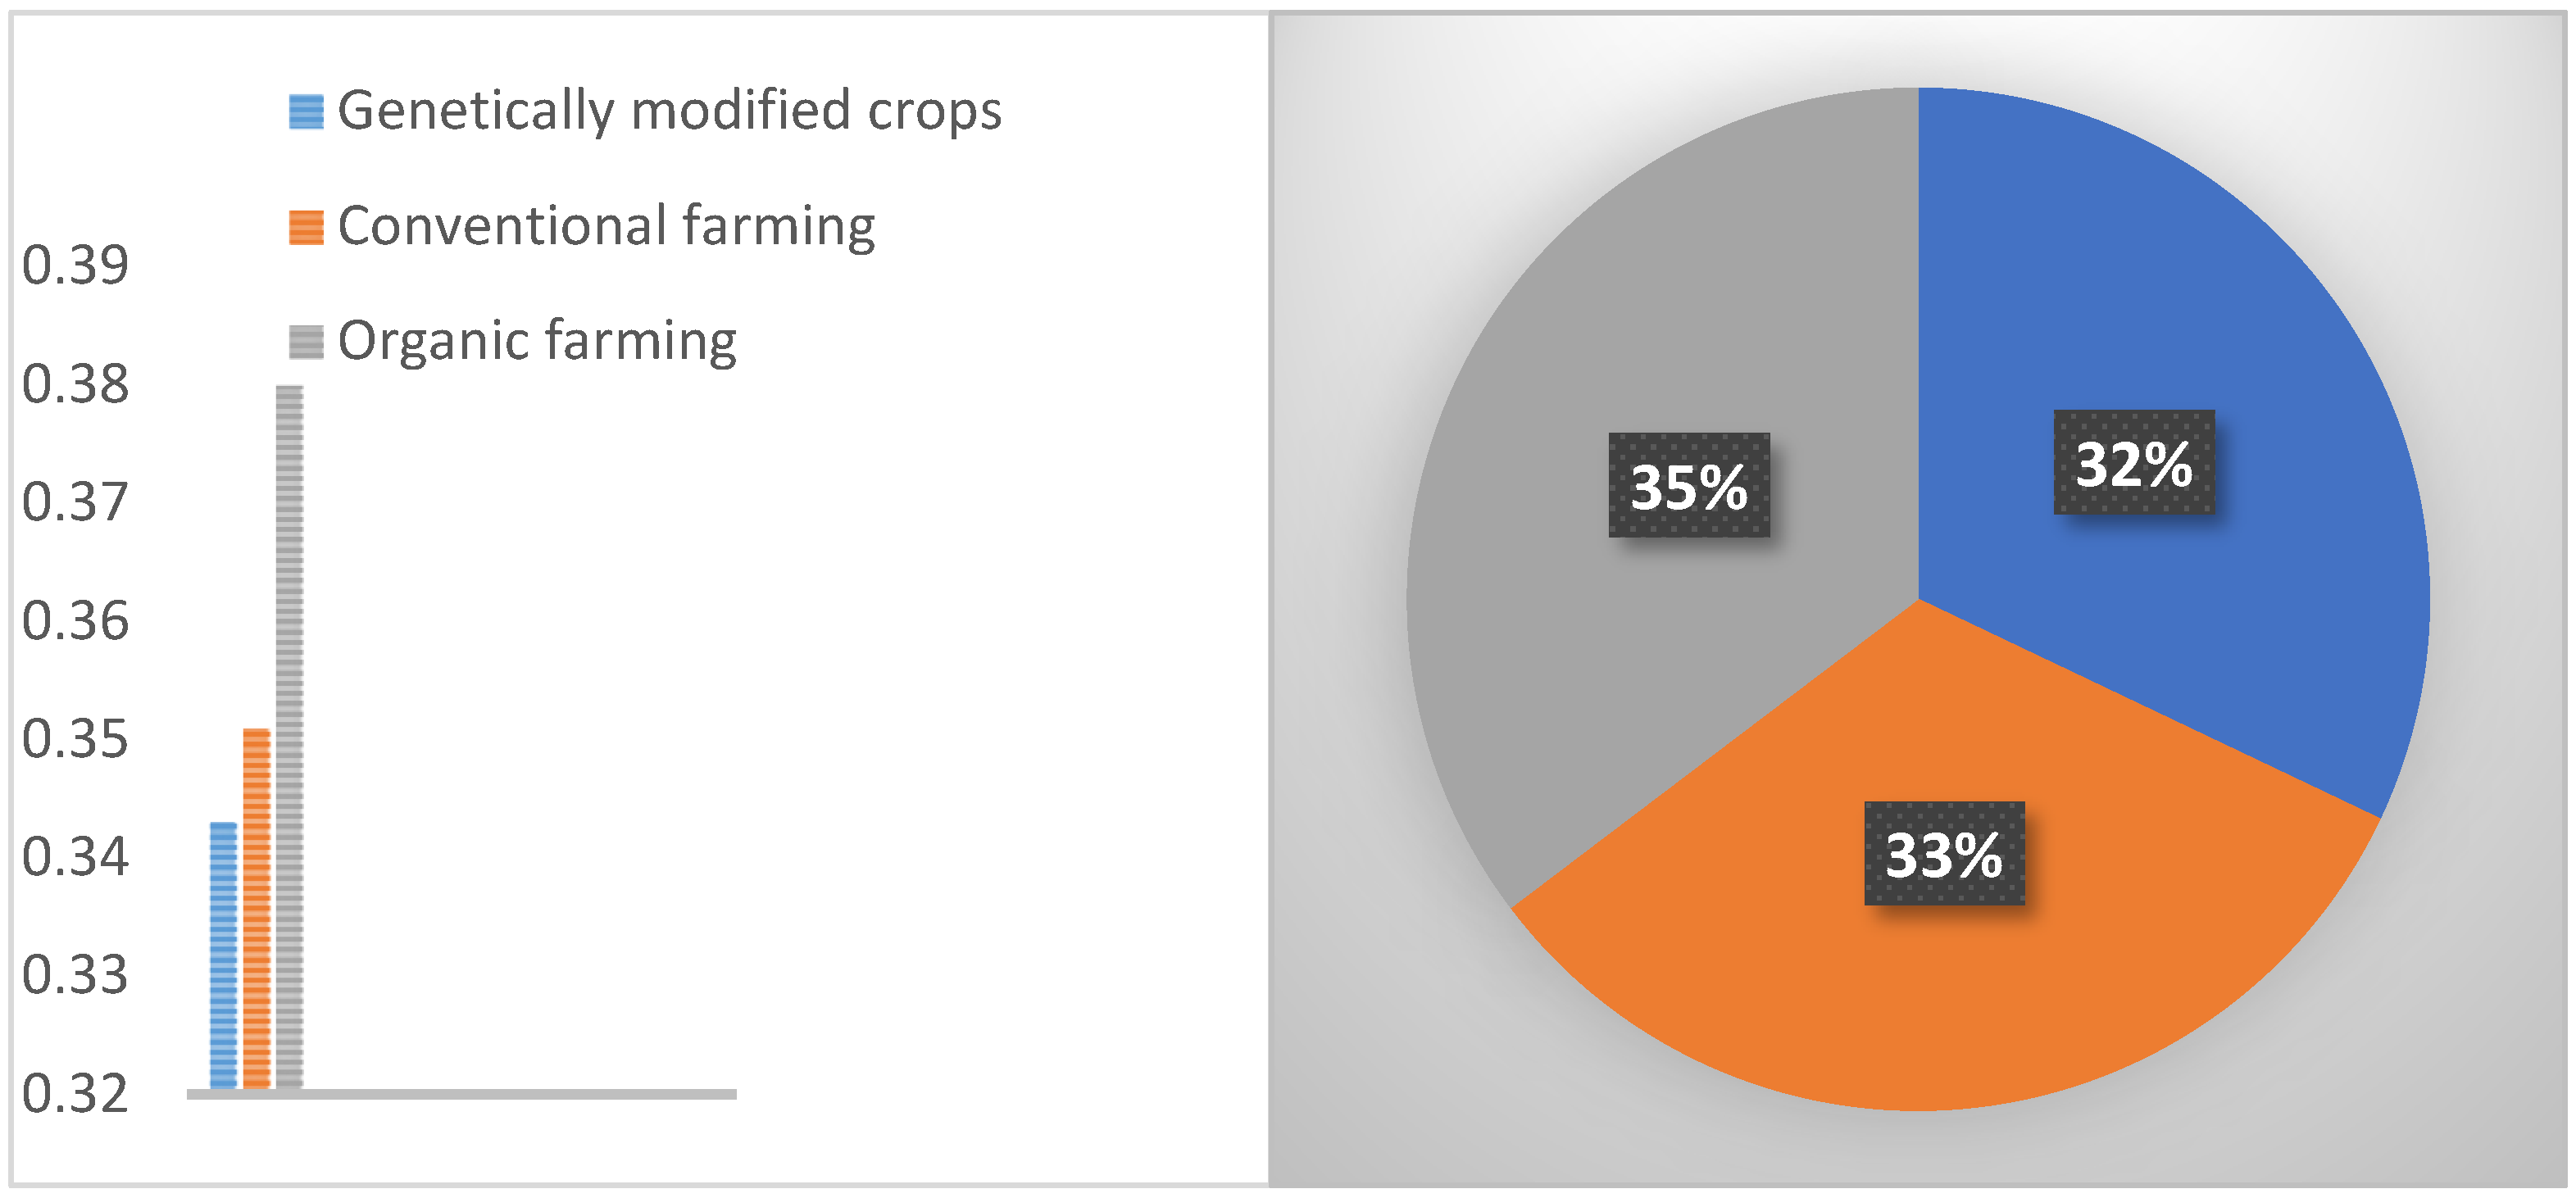Image resolution: width=2576 pixels, height=1198 pixels.
Task: Select the "Genetically modified crops" legend text
Action: pos(669,110)
